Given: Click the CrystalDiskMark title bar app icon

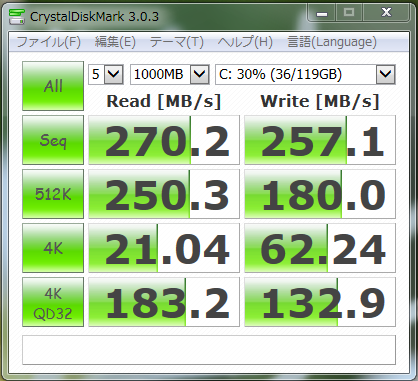Looking at the screenshot, I should click(17, 16).
